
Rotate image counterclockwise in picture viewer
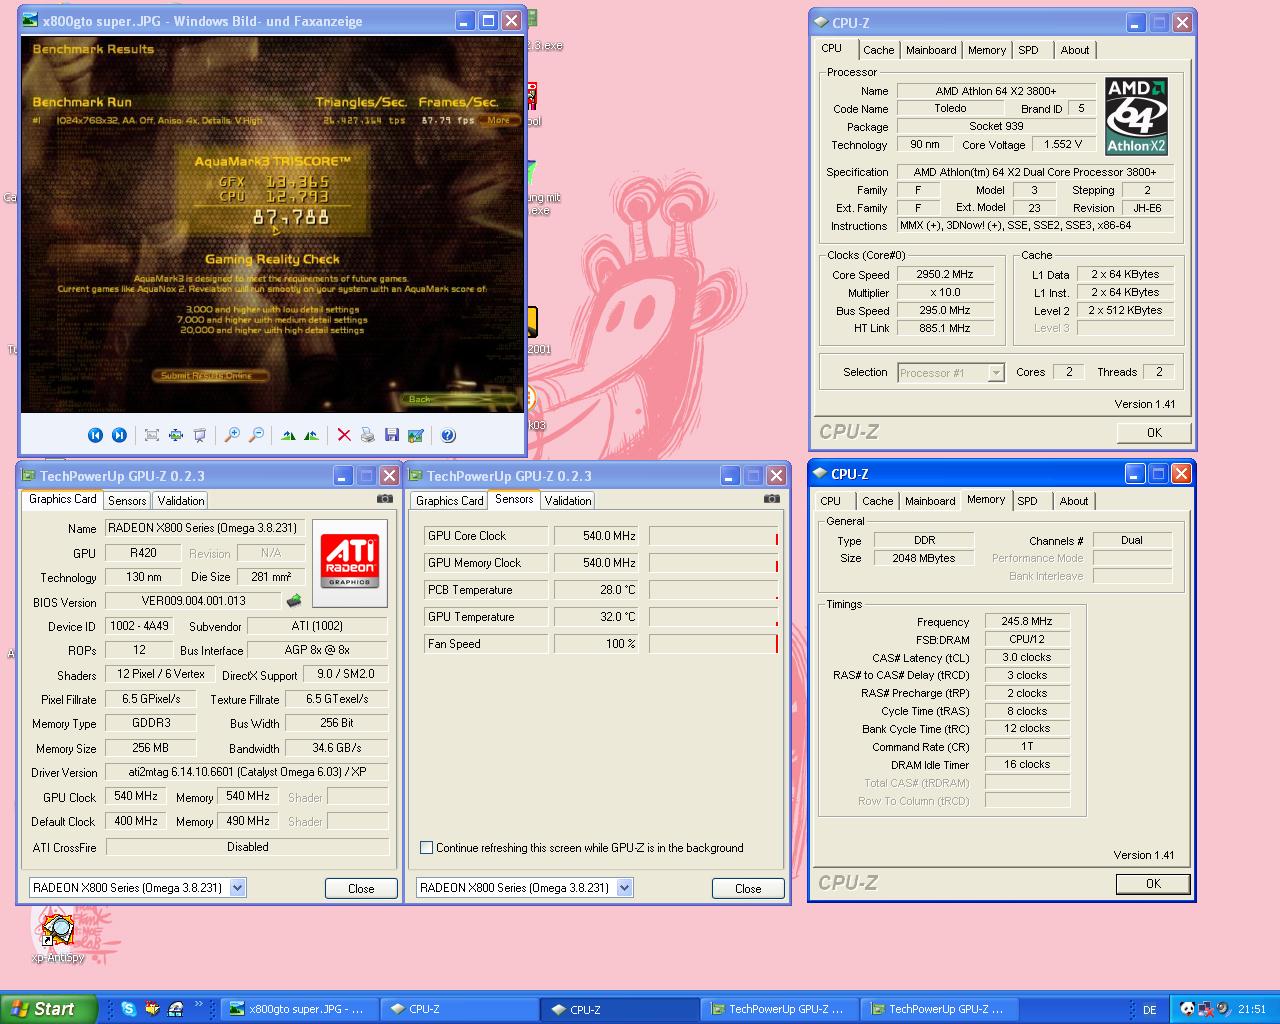[312, 435]
